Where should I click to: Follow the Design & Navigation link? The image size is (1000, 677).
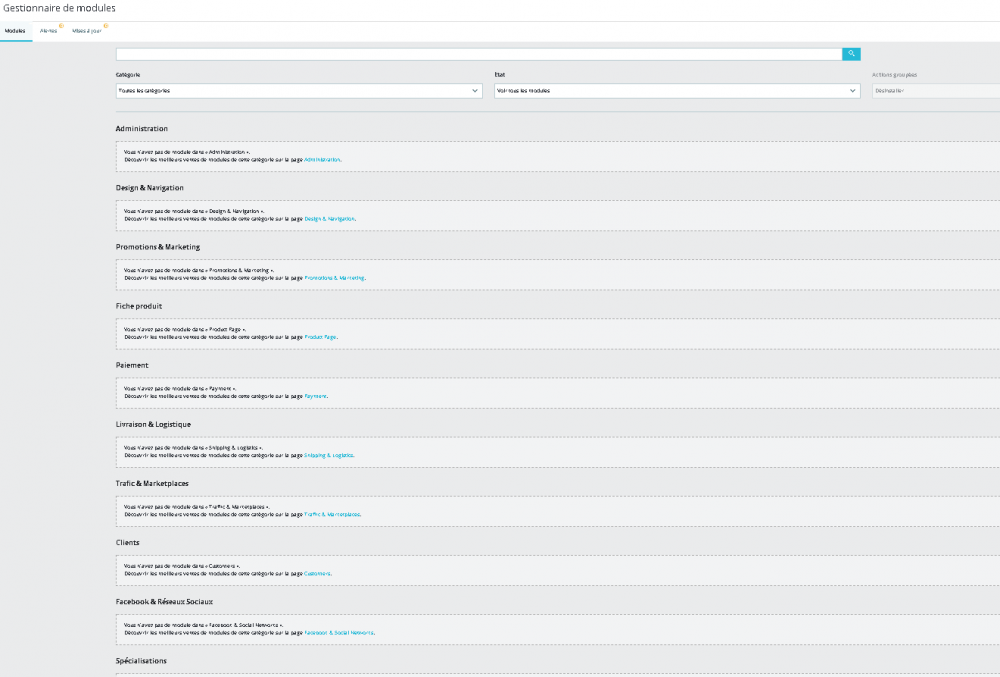[329, 218]
